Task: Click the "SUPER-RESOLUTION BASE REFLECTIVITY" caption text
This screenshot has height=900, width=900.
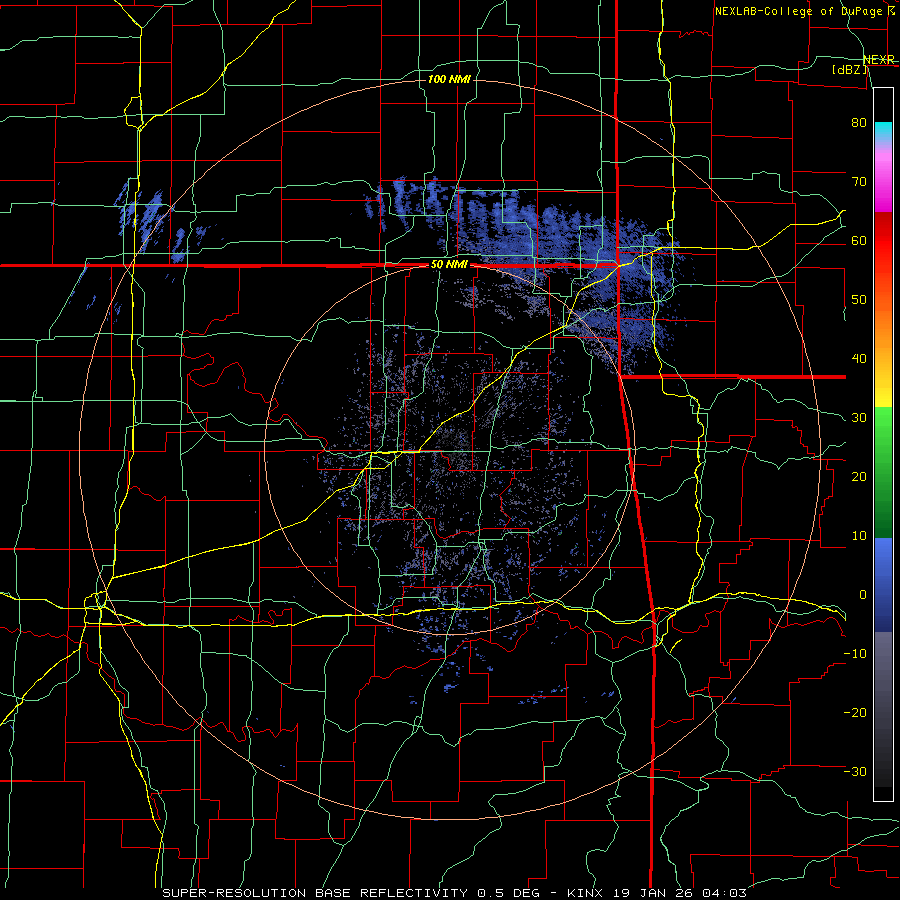Action: (315, 893)
